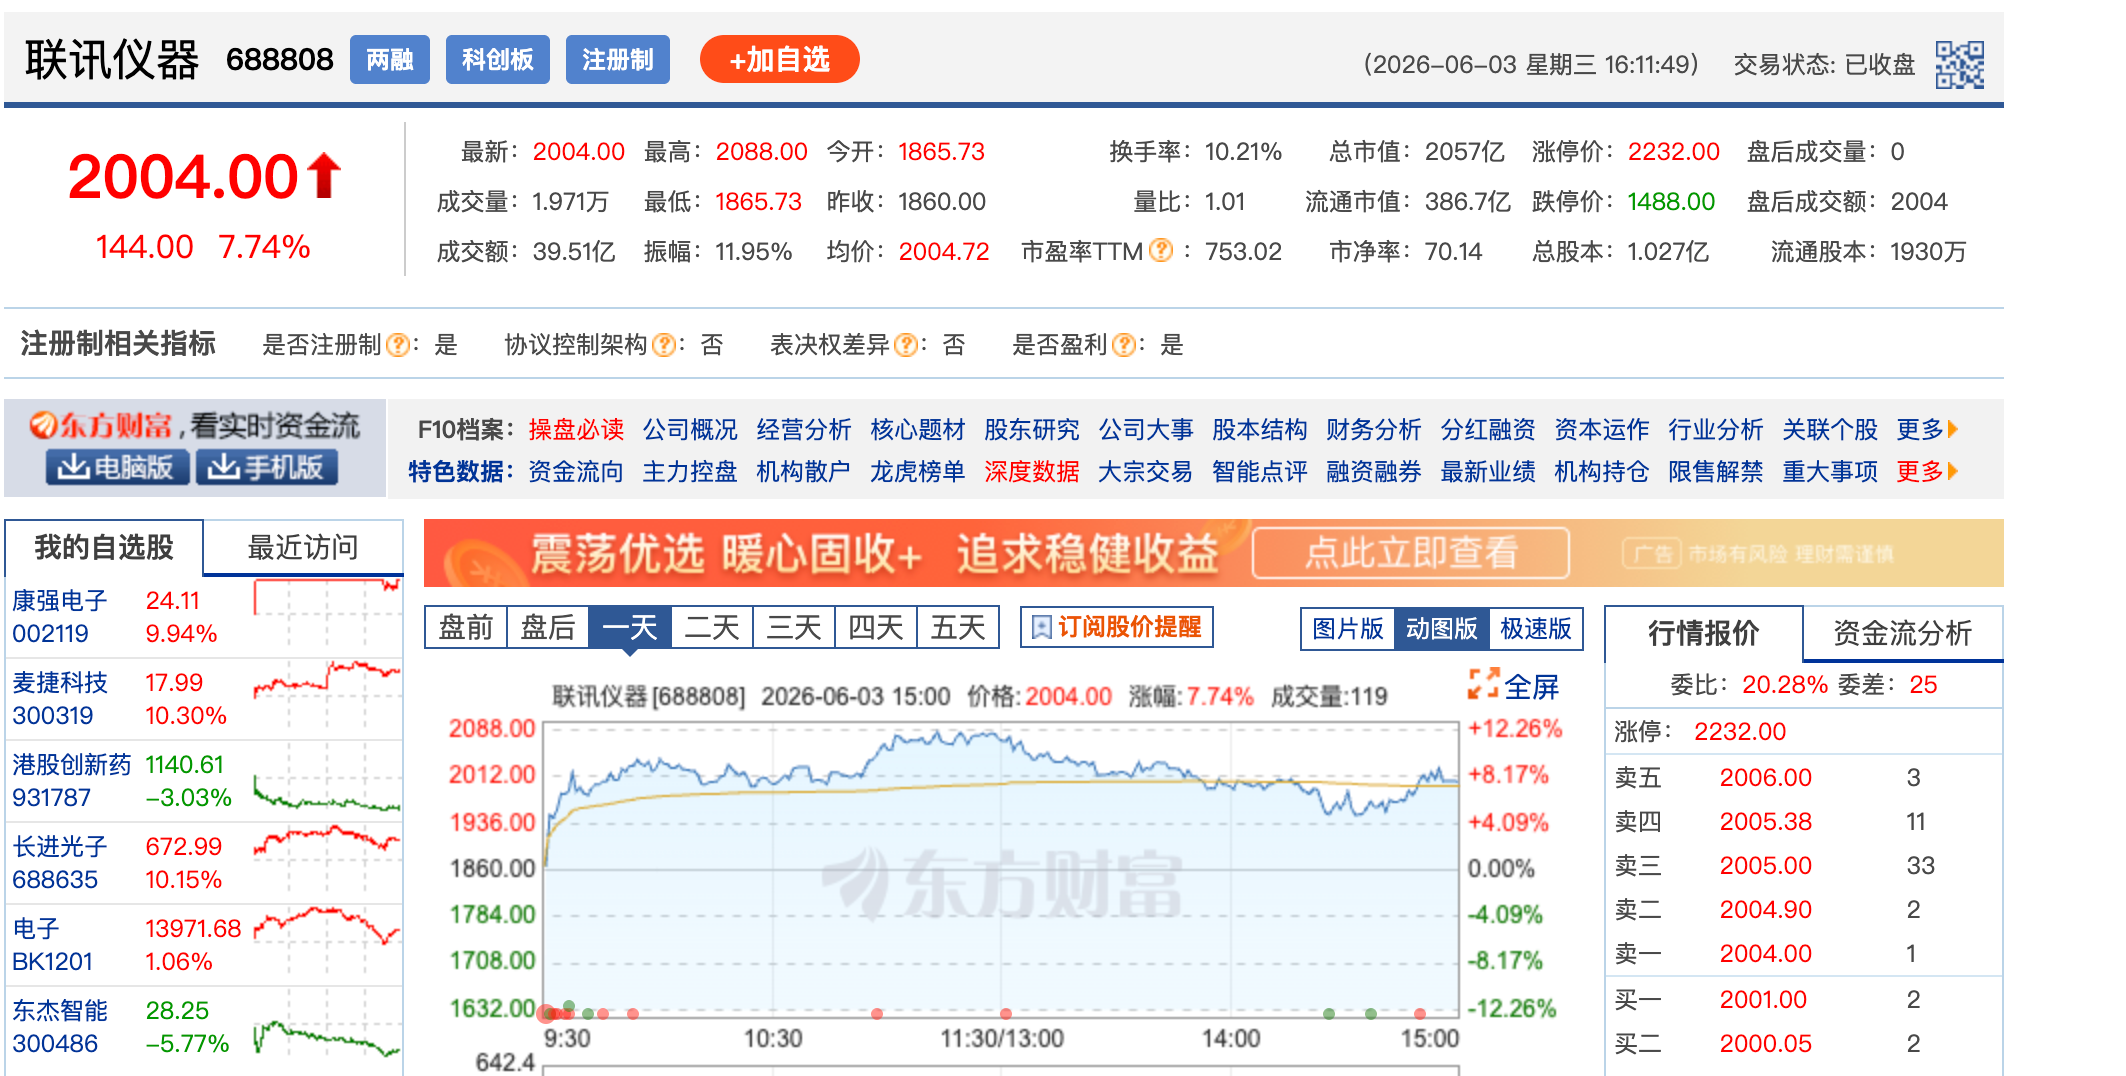Open 港股创新药 in watchlist
Image resolution: width=2126 pixels, height=1076 pixels.
point(72,764)
